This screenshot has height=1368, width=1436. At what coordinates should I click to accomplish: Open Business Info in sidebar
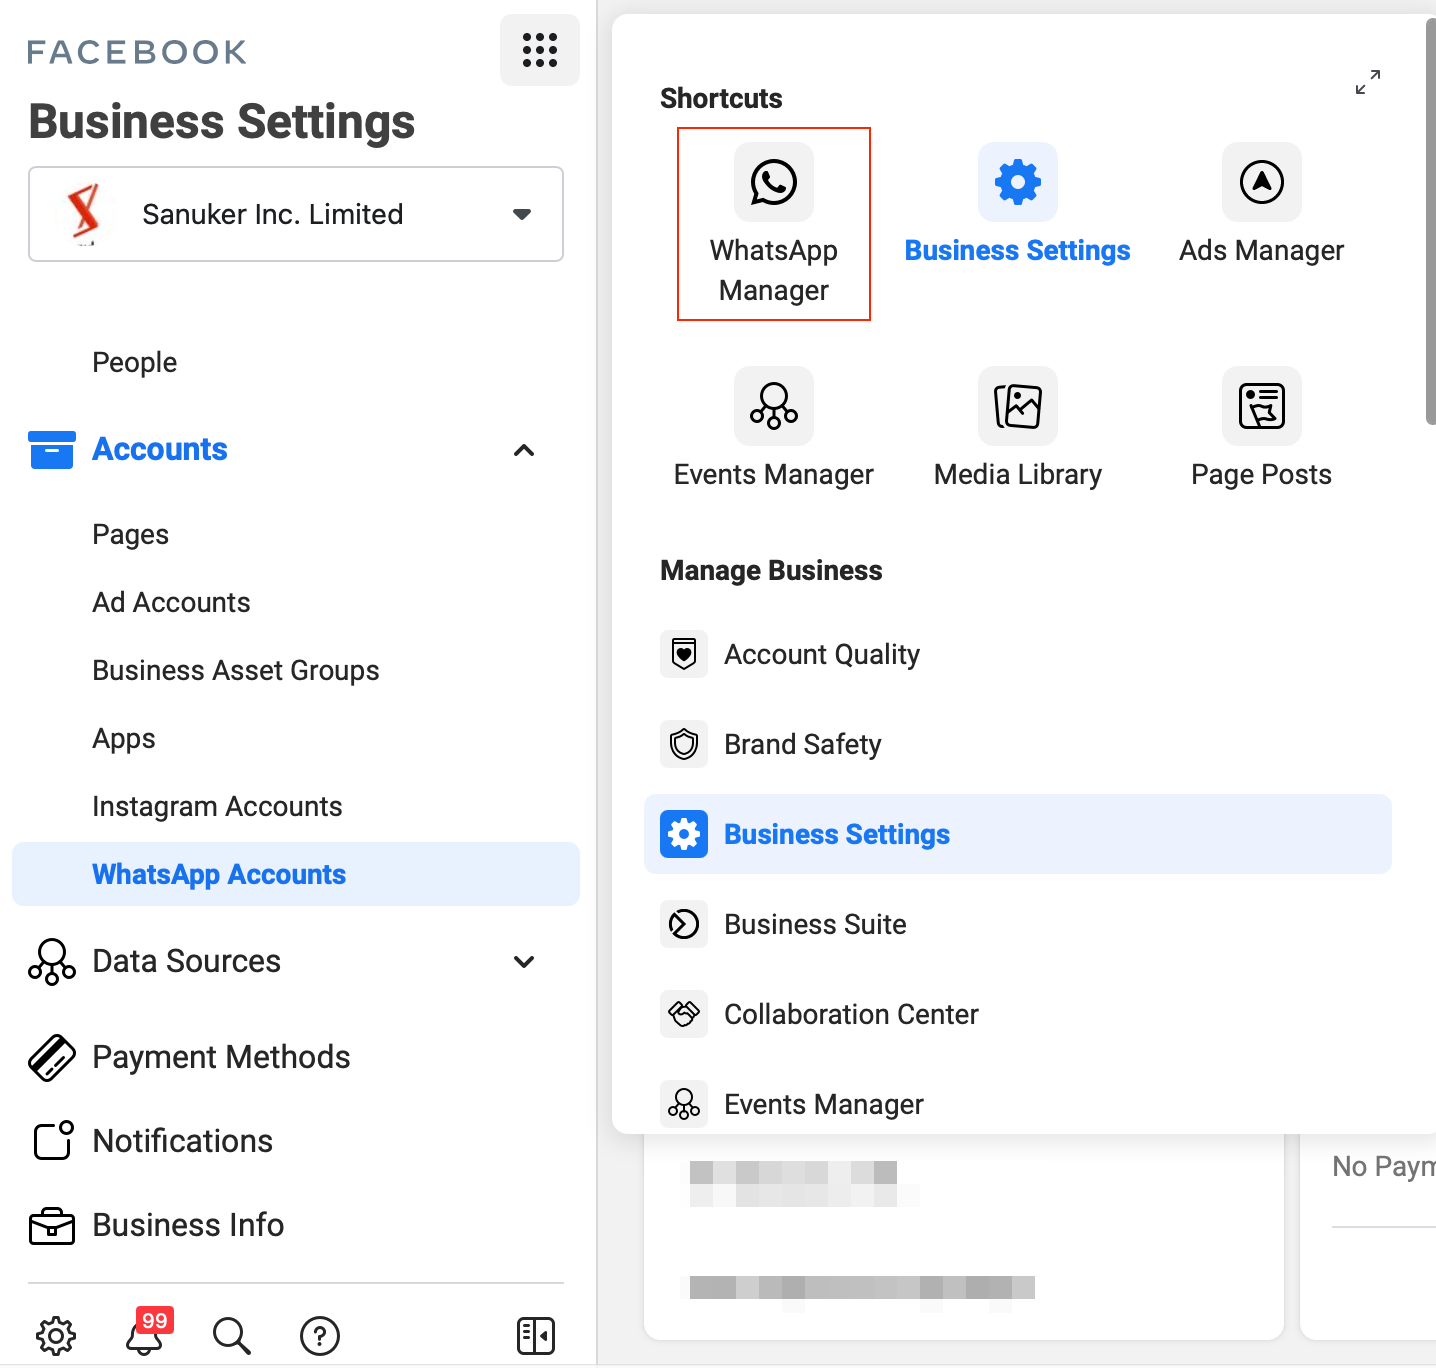pos(188,1225)
